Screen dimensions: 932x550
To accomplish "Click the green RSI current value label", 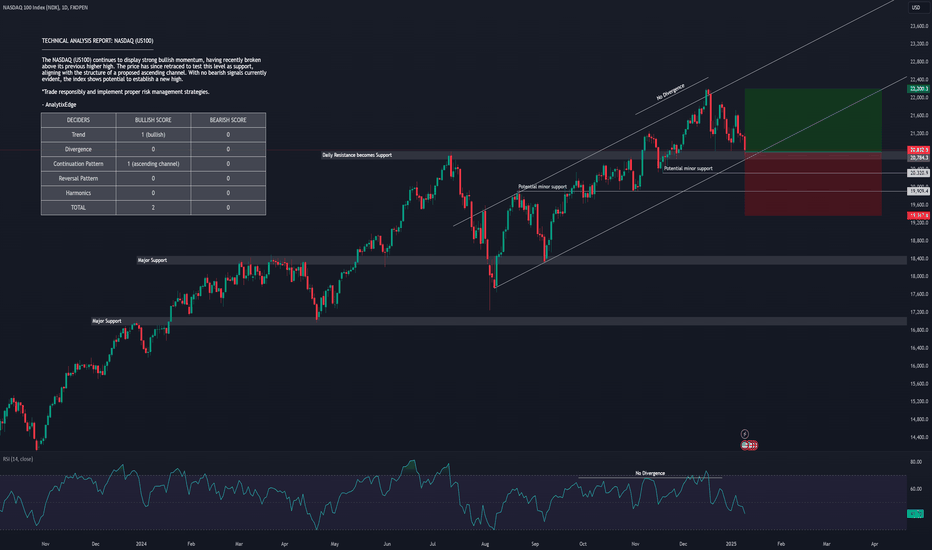I will [915, 513].
